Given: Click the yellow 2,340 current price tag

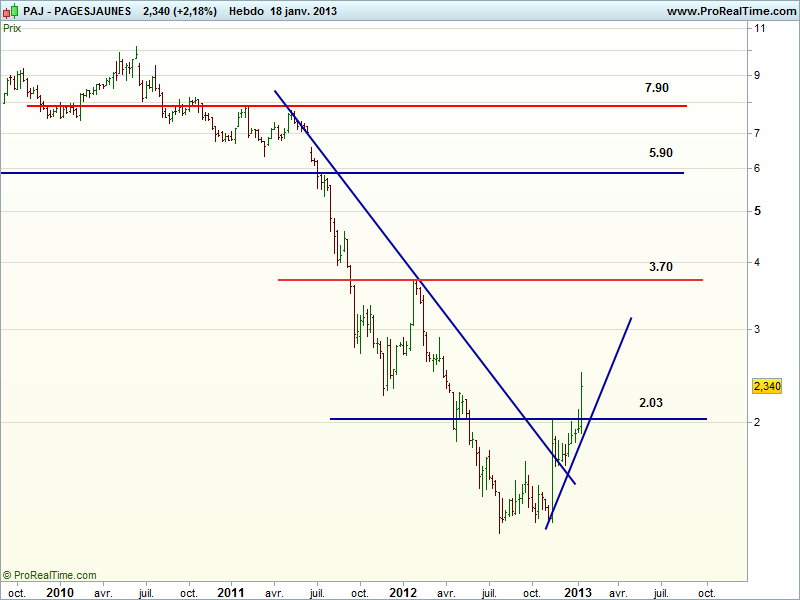Looking at the screenshot, I should click(766, 386).
